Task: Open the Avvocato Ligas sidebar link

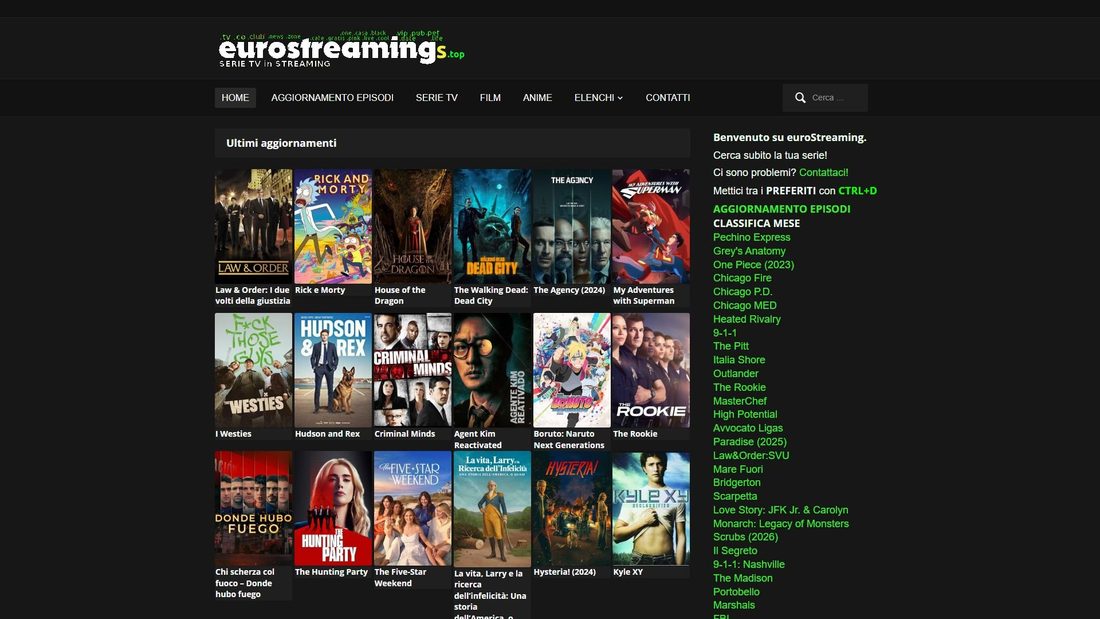Action: [x=748, y=428]
